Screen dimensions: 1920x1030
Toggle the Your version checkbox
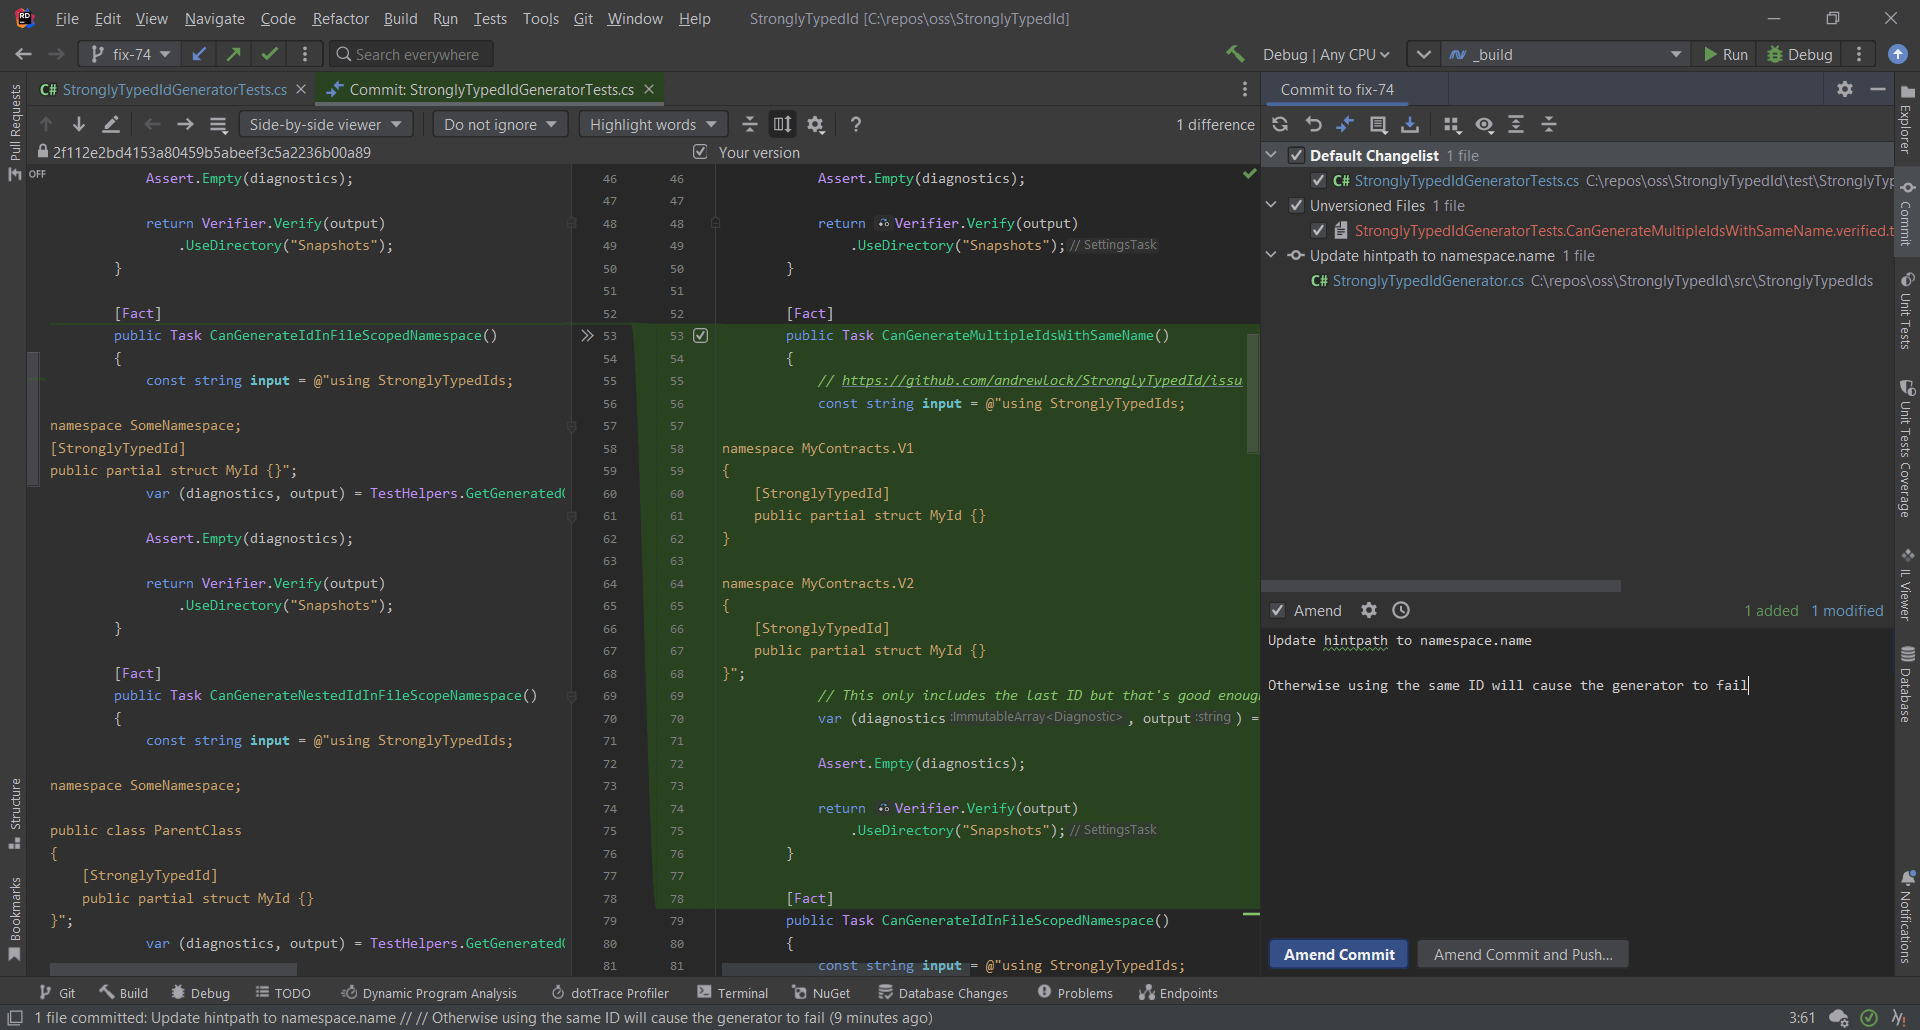tap(700, 152)
